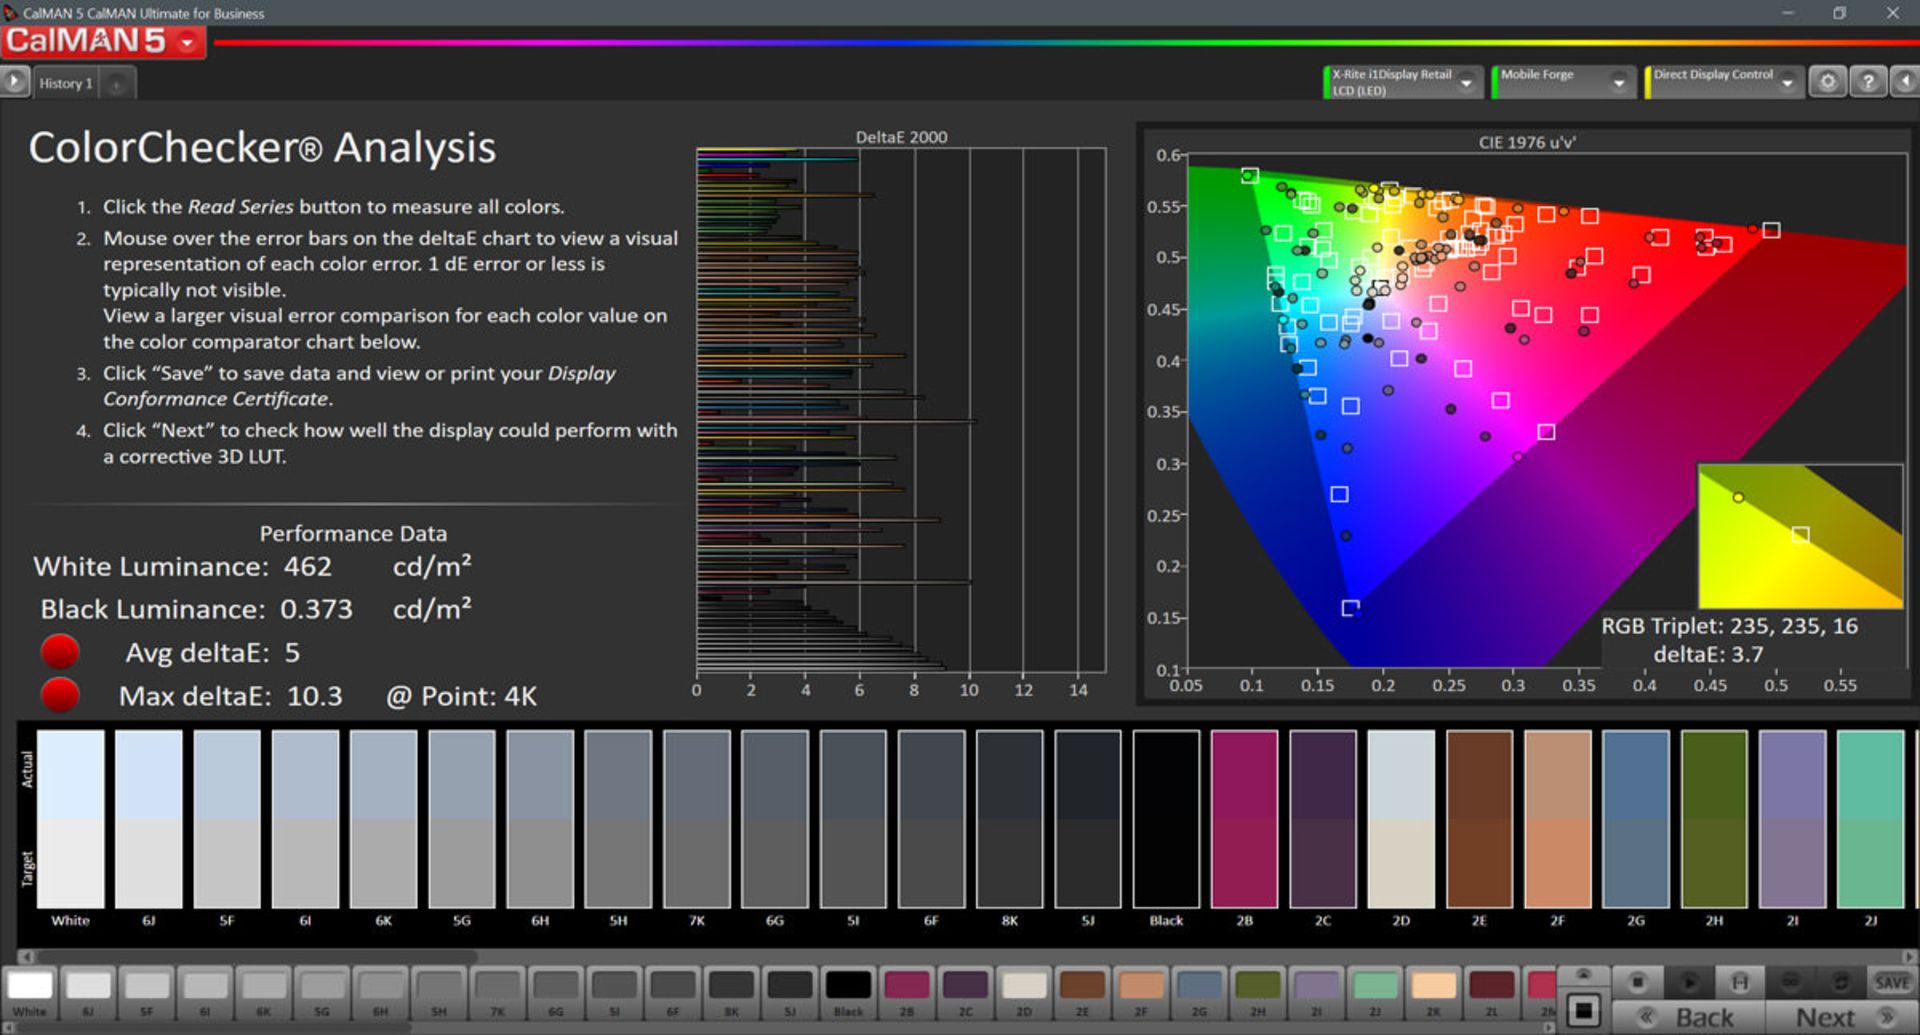Image resolution: width=1920 pixels, height=1035 pixels.
Task: Expand the pattern options up-arrow
Action: pyautogui.click(x=1583, y=975)
